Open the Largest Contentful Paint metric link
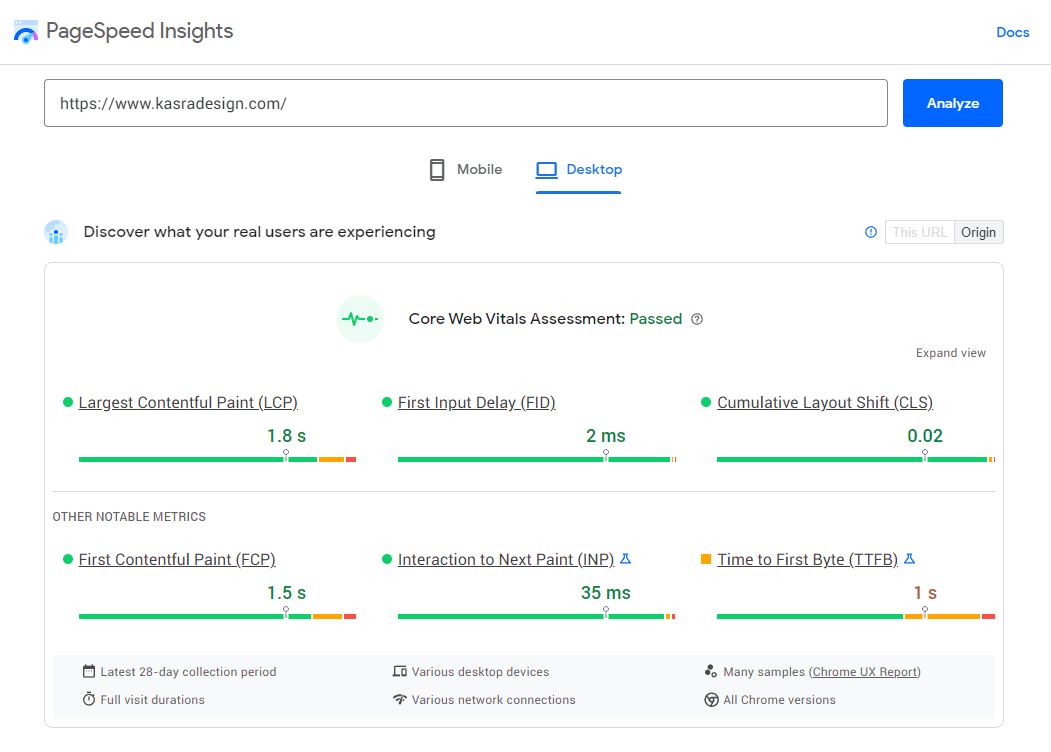The width and height of the screenshot is (1051, 752). point(187,402)
